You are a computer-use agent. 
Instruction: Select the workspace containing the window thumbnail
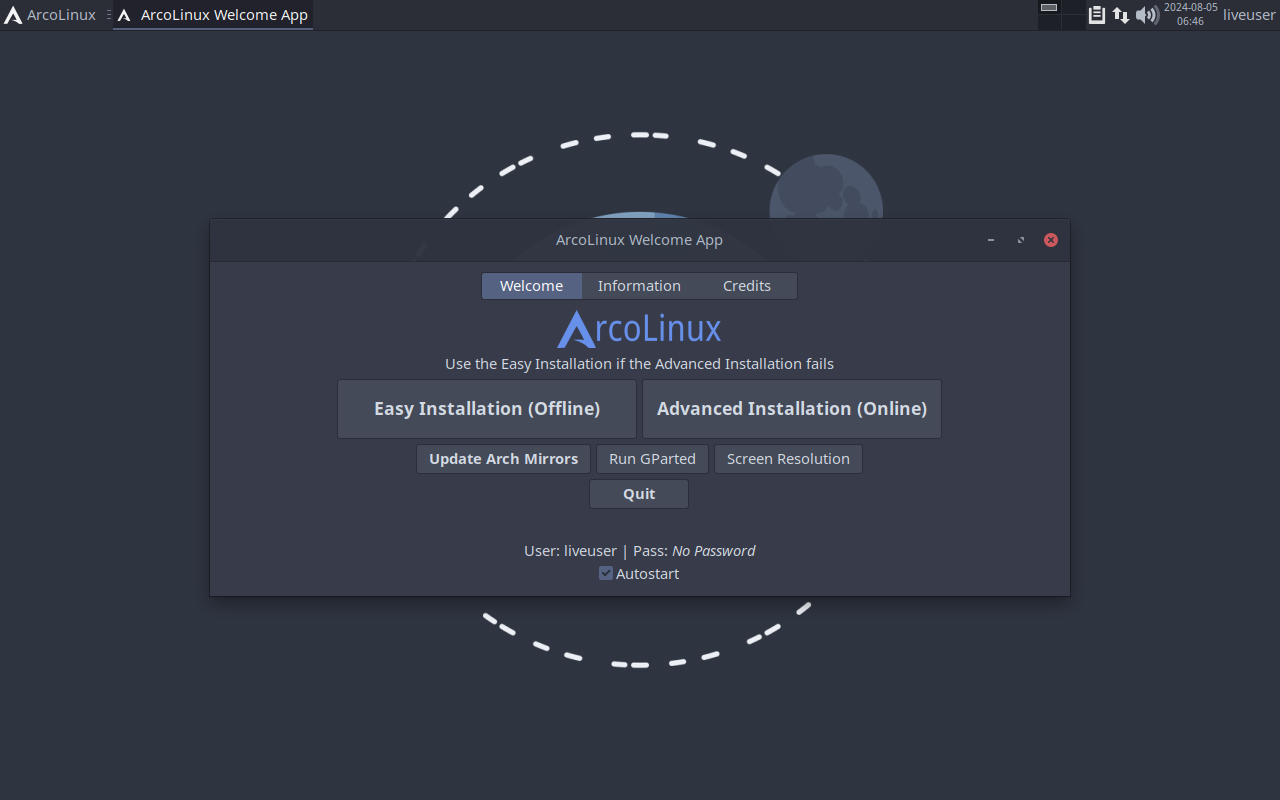point(1049,8)
